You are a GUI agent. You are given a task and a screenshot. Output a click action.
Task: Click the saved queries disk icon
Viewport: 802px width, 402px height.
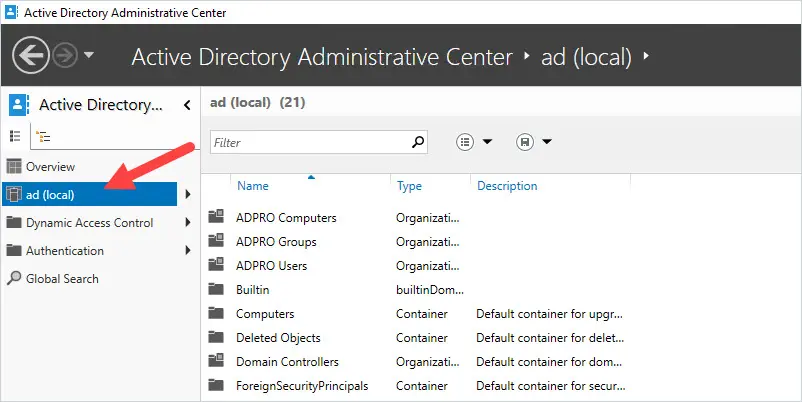(525, 142)
